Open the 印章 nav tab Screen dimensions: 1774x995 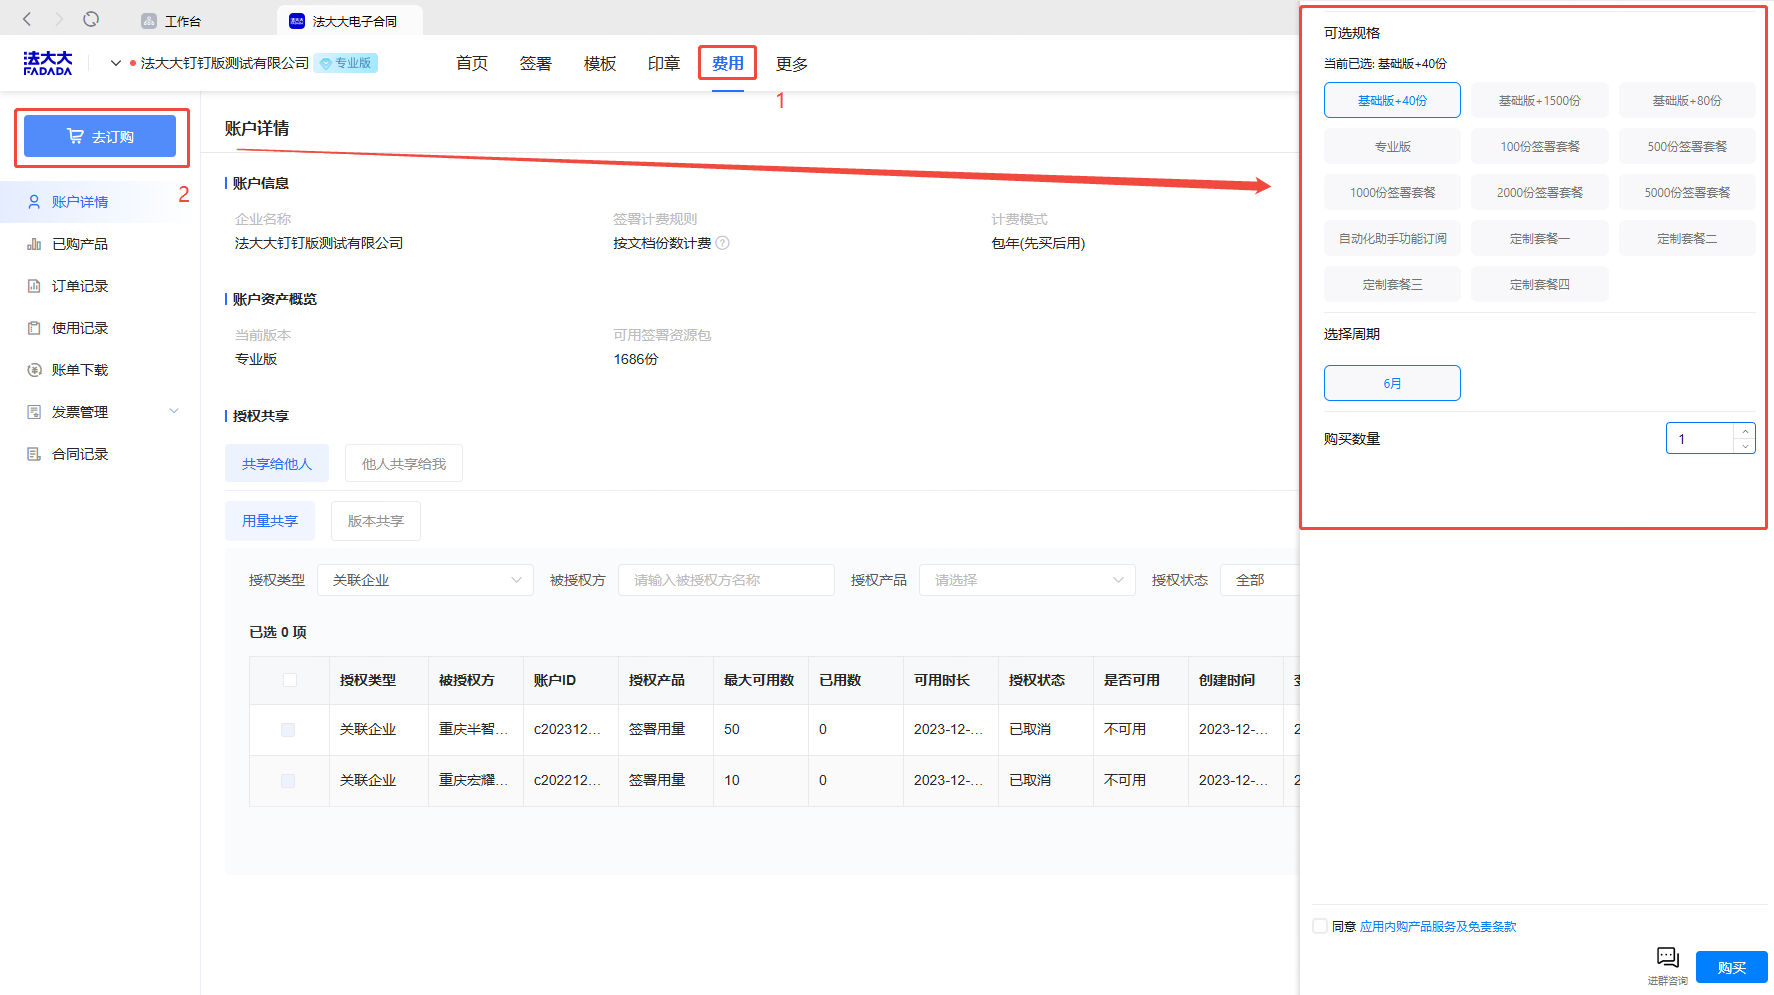664,64
